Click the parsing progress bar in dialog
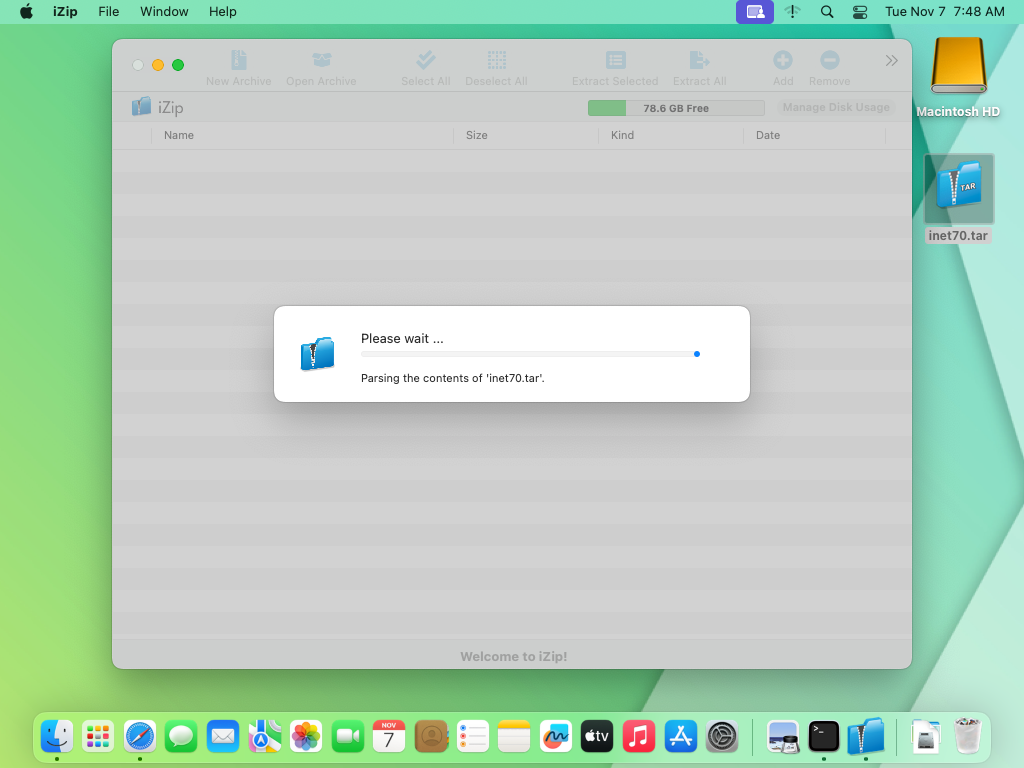Screen dimensions: 1024x768 [x=530, y=354]
